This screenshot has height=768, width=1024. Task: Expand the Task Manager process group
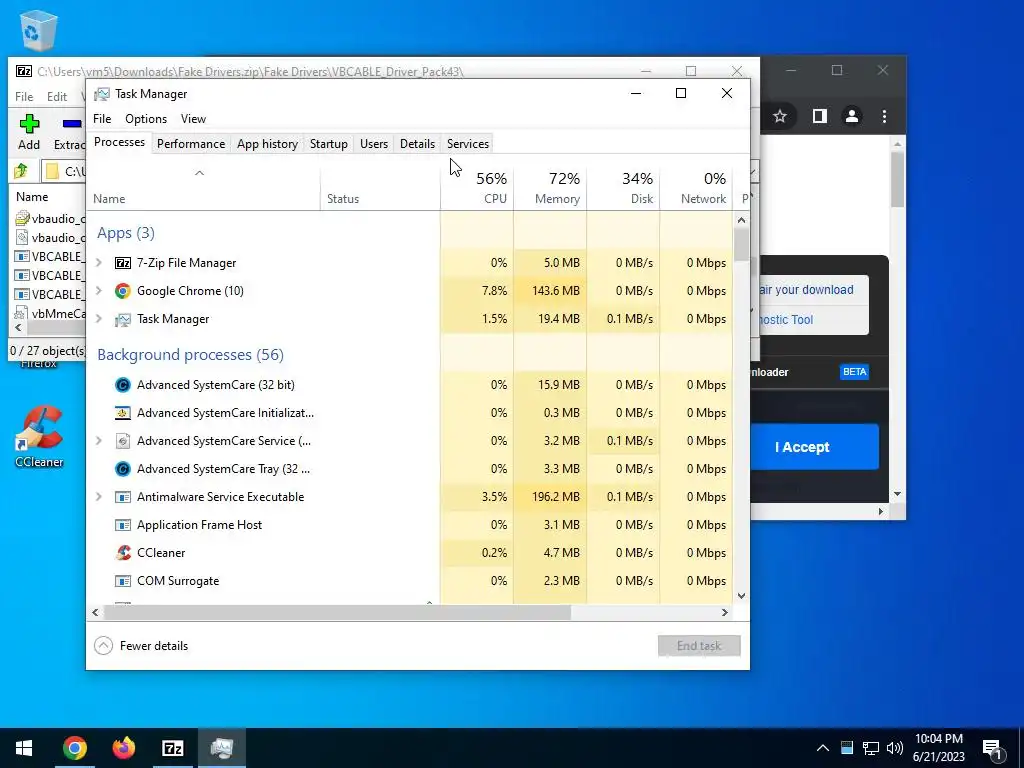(99, 319)
